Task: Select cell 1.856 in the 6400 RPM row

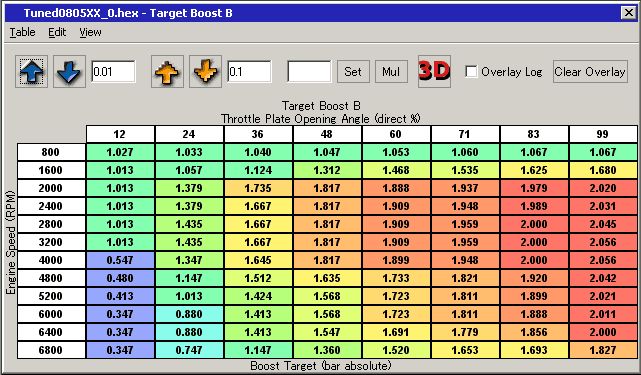Action: click(534, 332)
